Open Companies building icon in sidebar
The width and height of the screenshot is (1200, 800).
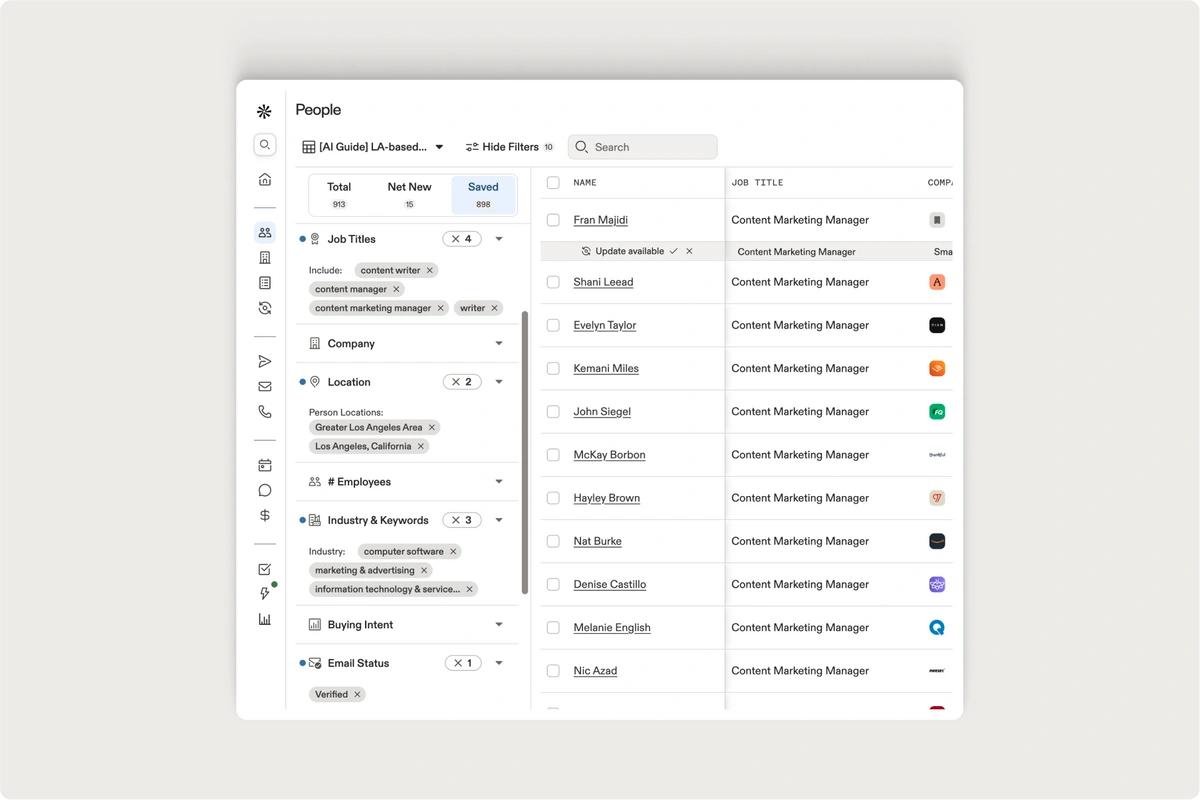pyautogui.click(x=264, y=258)
